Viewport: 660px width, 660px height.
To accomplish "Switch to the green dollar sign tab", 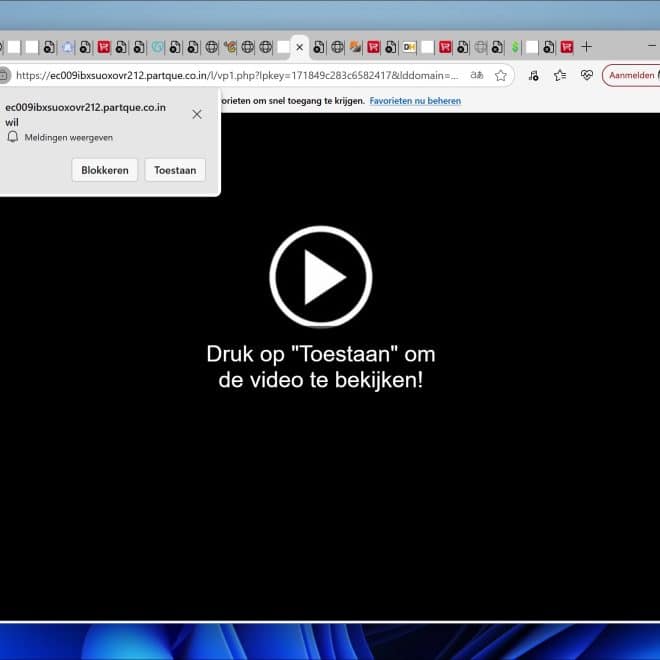I will pyautogui.click(x=515, y=47).
